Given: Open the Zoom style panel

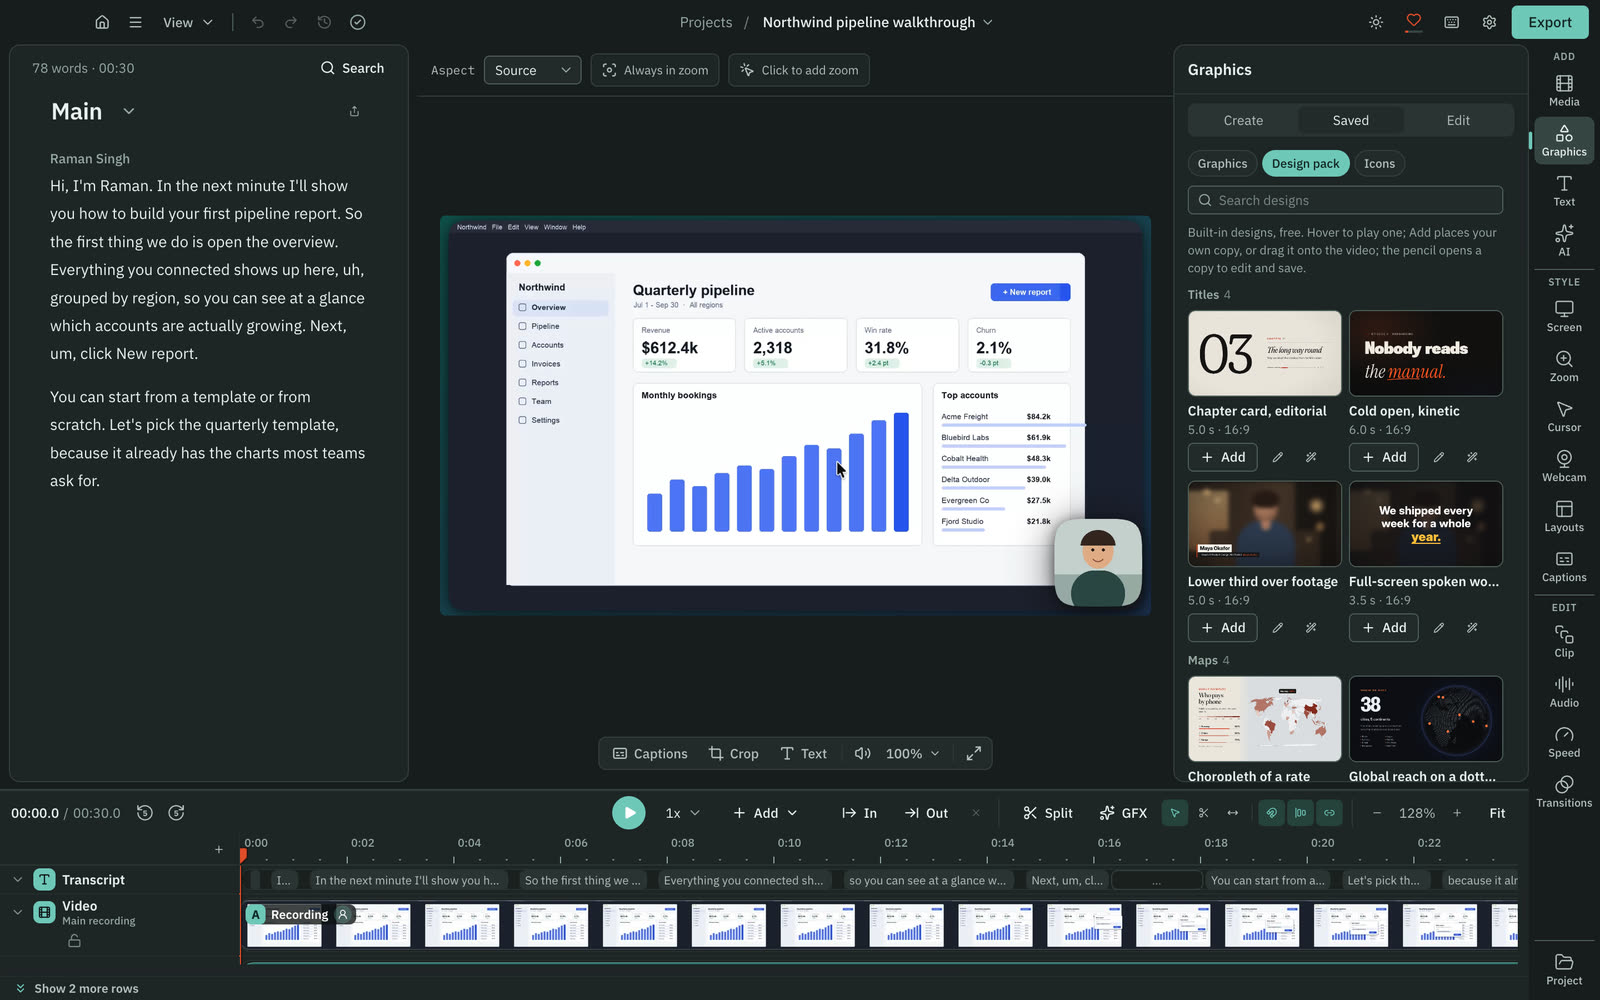Looking at the screenshot, I should [x=1564, y=366].
